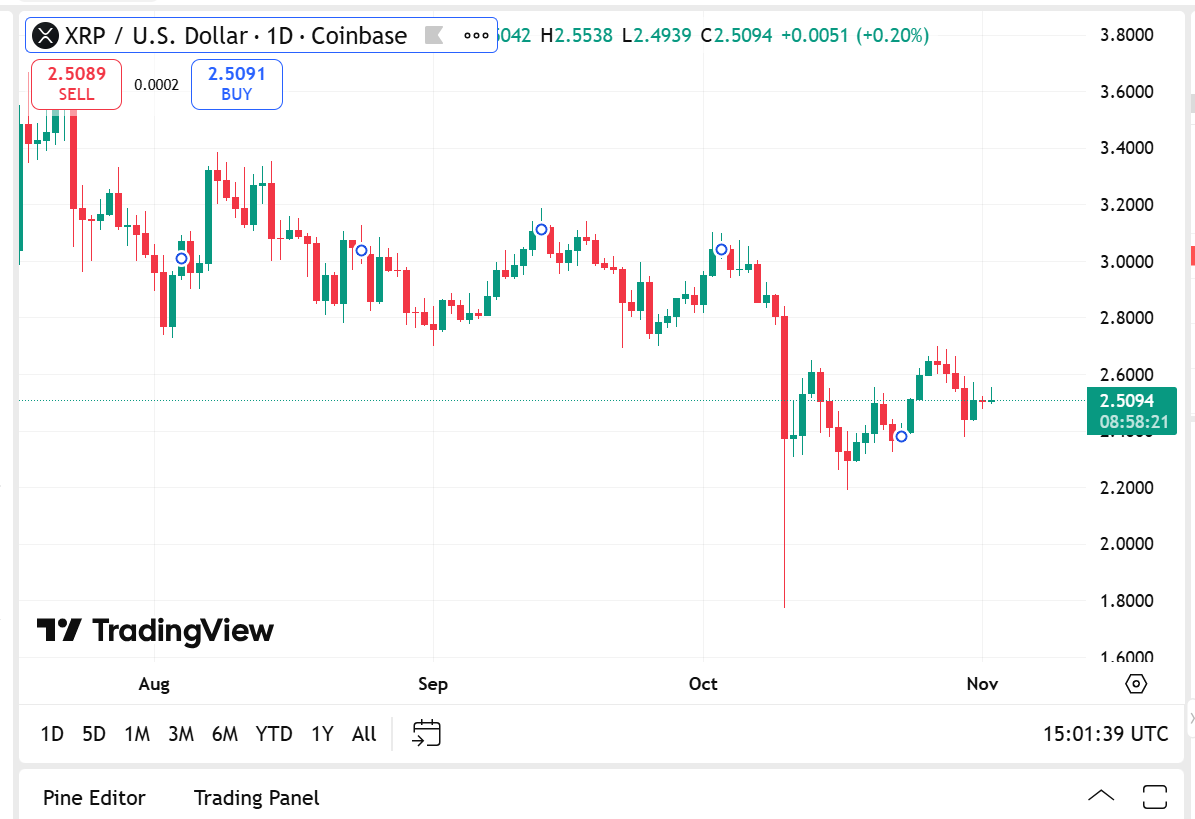Click the flag icon beside the symbol title

point(434,36)
